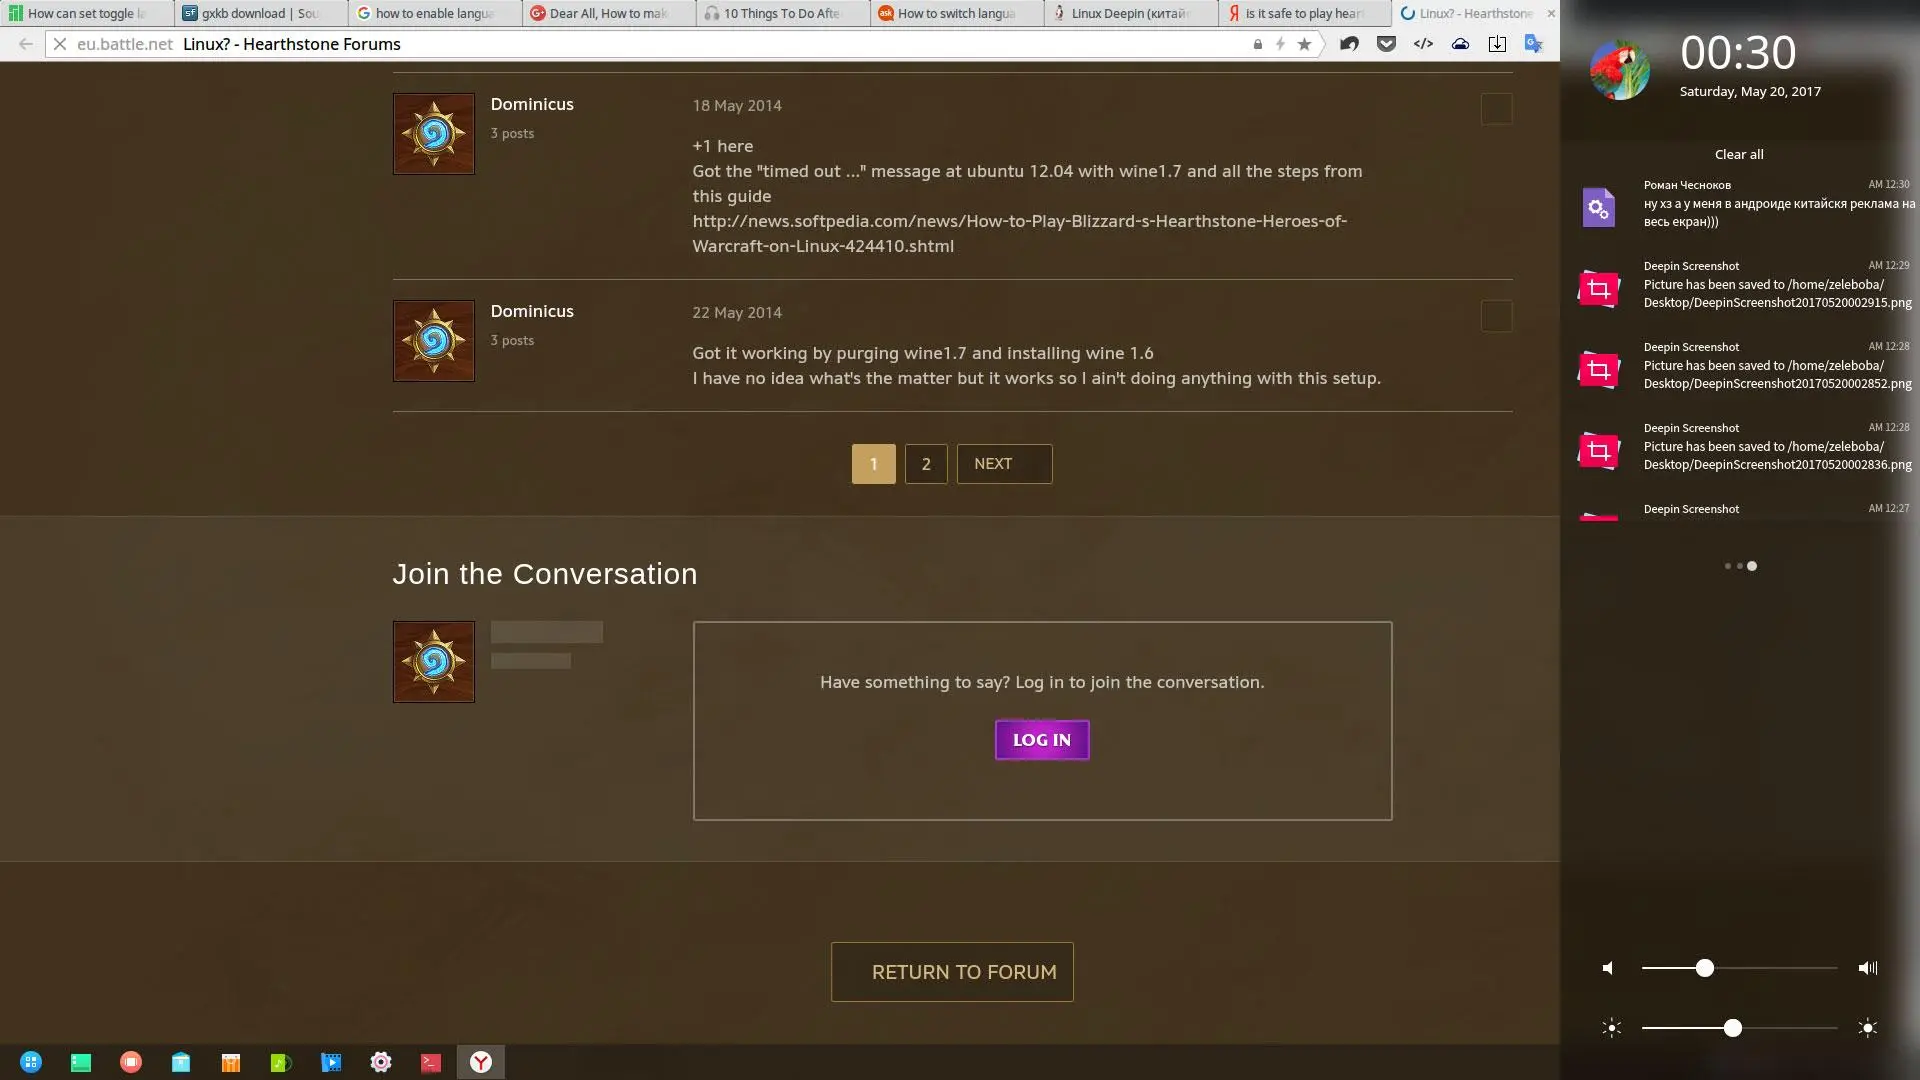1920x1080 pixels.
Task: Click Dominicus avatar on 18 May post
Action: 434,134
